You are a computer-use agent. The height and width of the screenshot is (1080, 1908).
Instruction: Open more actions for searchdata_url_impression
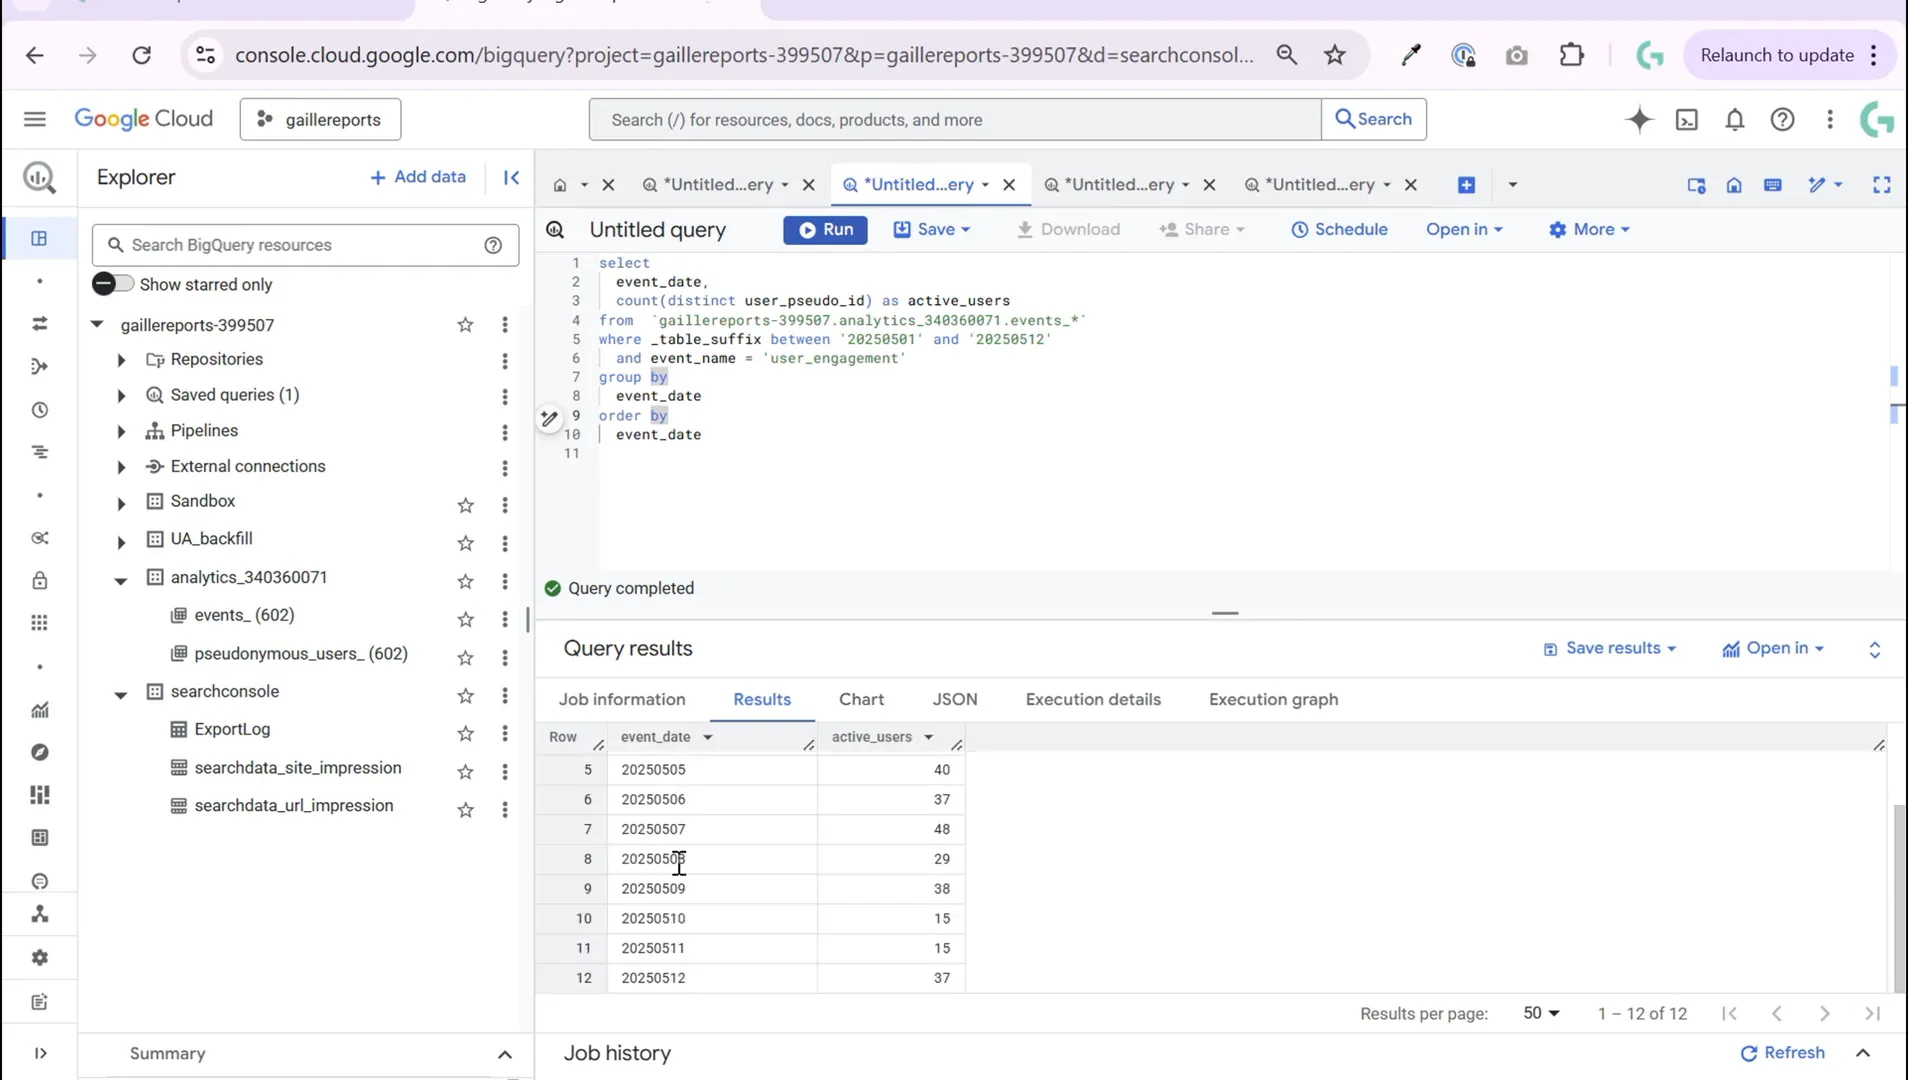tap(505, 809)
